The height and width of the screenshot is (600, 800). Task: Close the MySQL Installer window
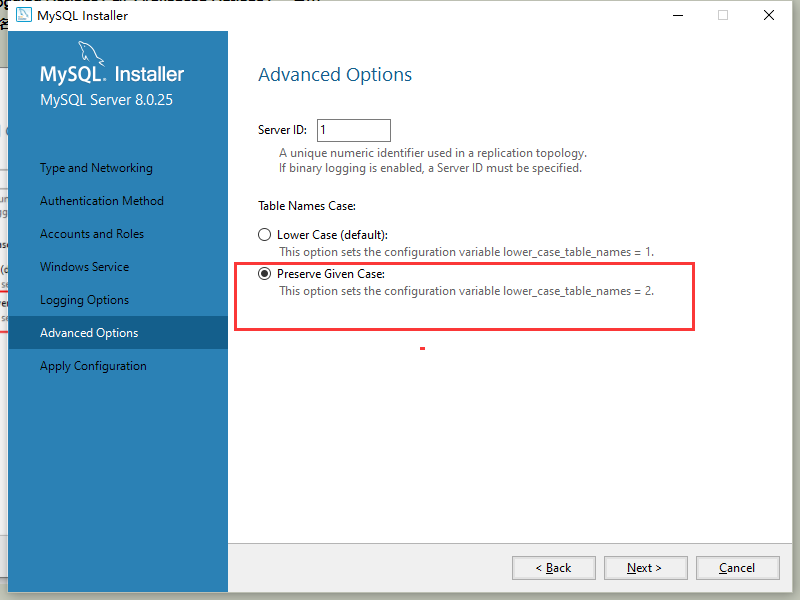[x=769, y=15]
